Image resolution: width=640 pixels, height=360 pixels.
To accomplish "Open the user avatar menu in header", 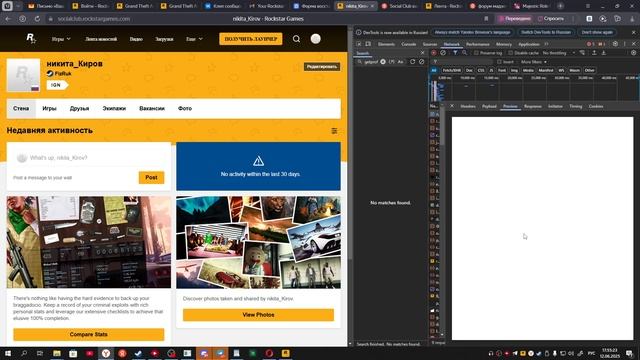I will [x=316, y=39].
